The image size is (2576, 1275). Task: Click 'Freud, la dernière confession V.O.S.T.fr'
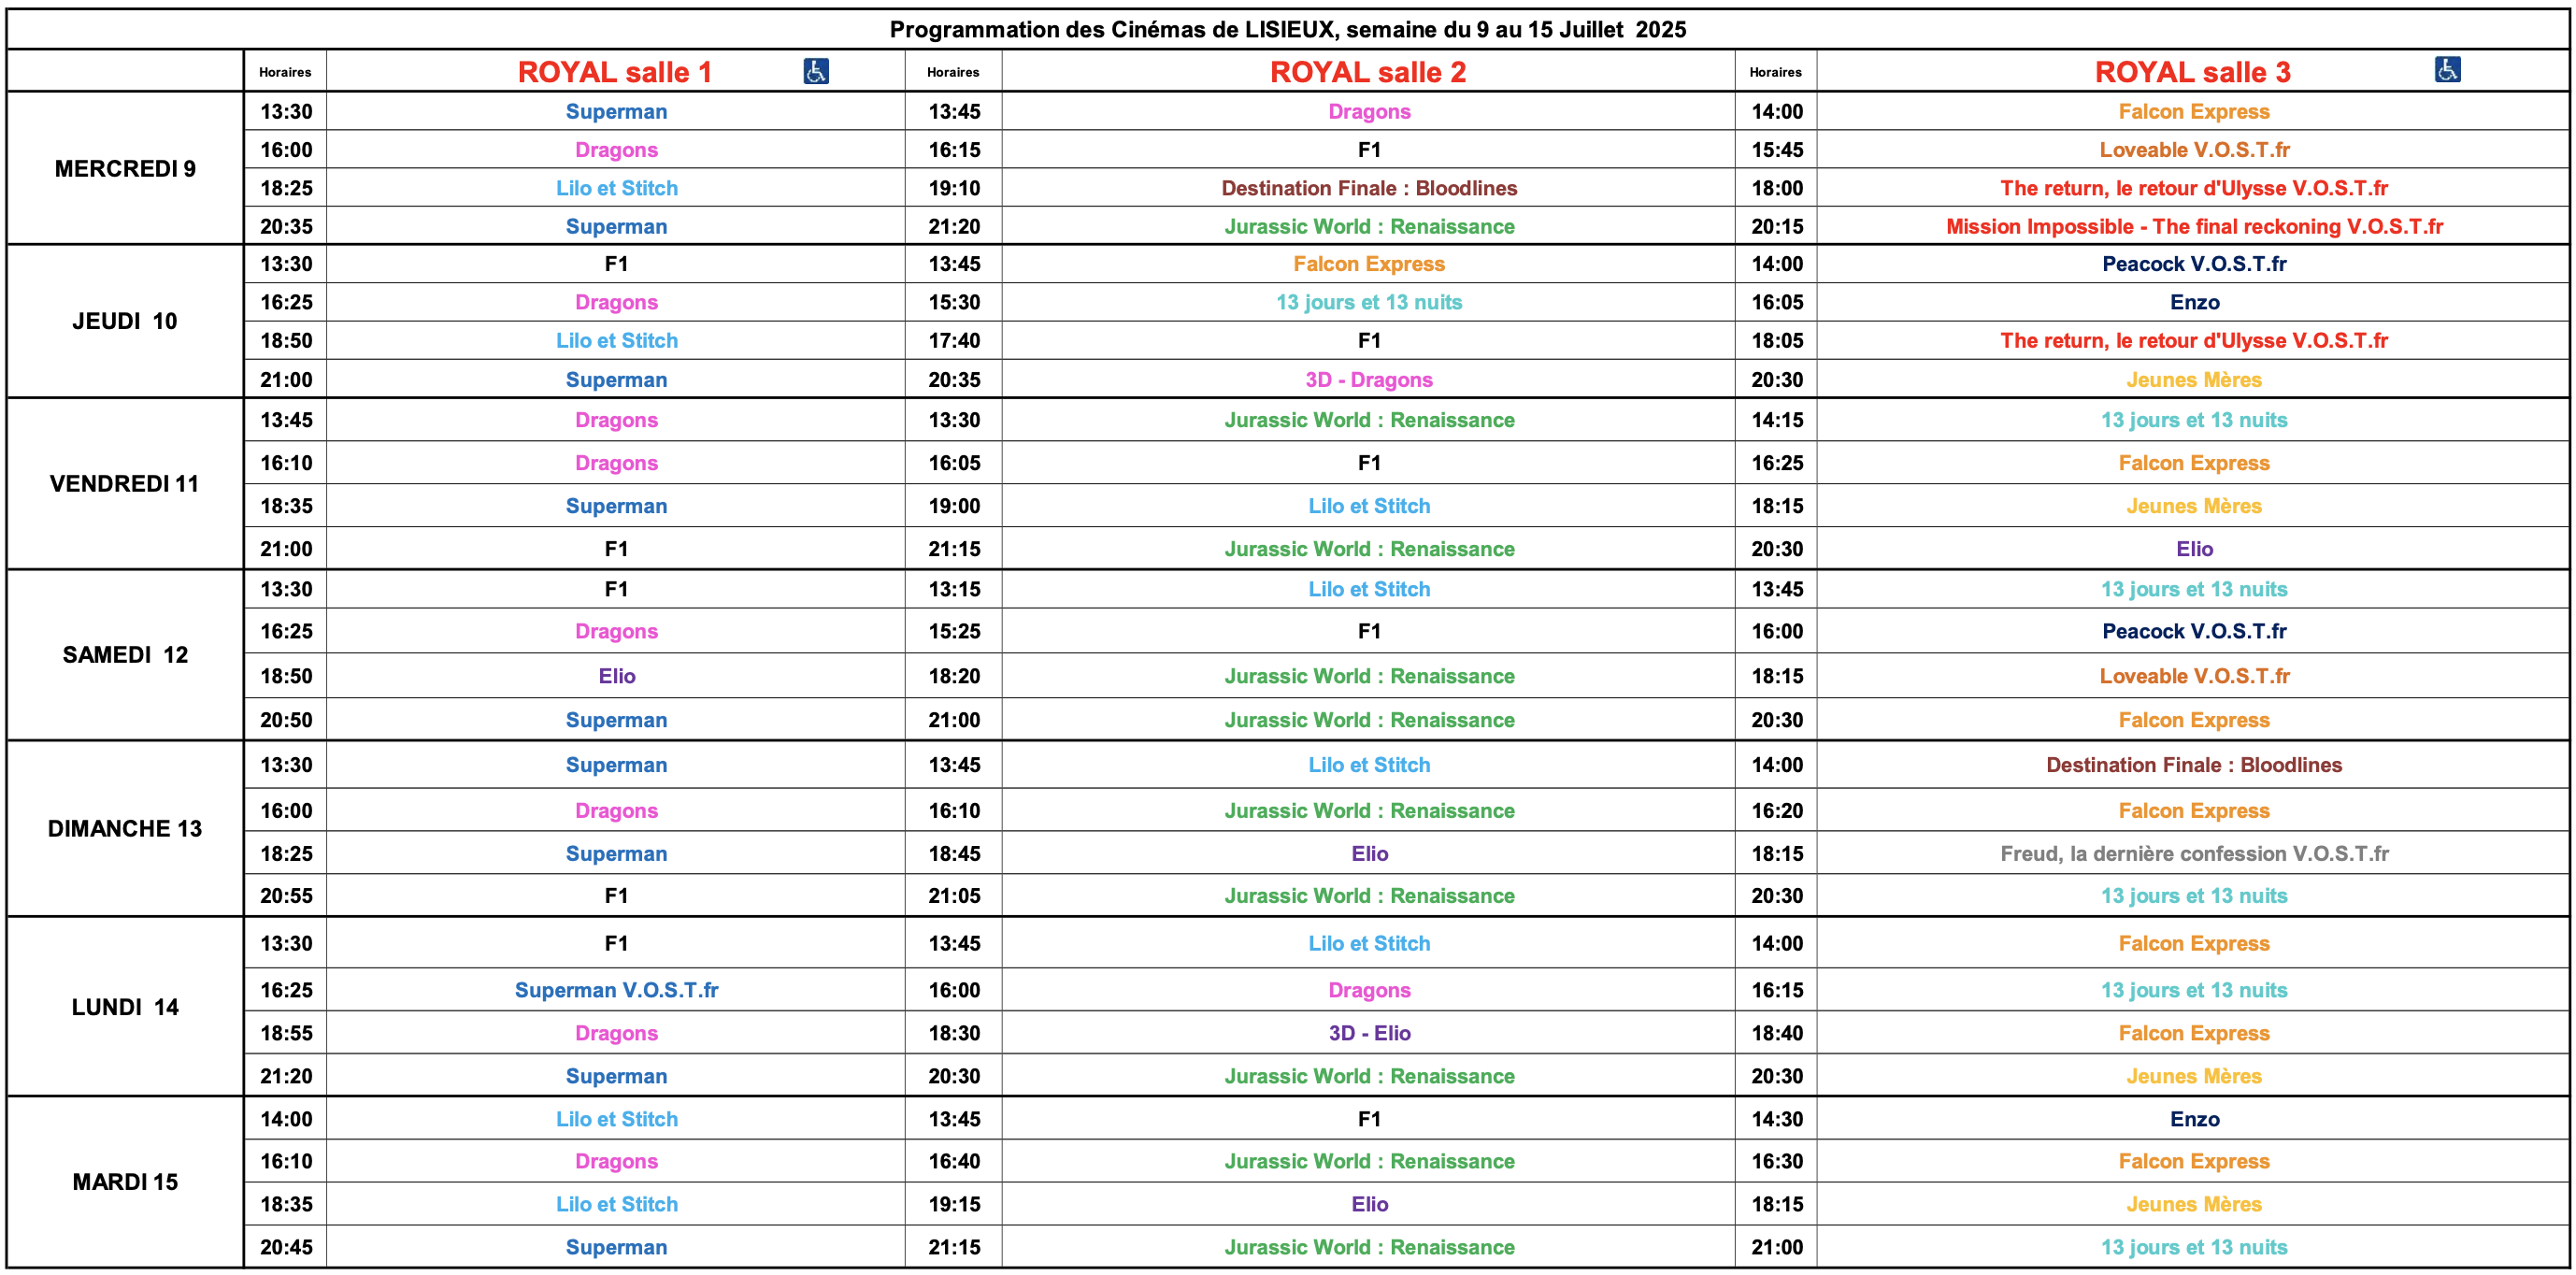point(2194,854)
